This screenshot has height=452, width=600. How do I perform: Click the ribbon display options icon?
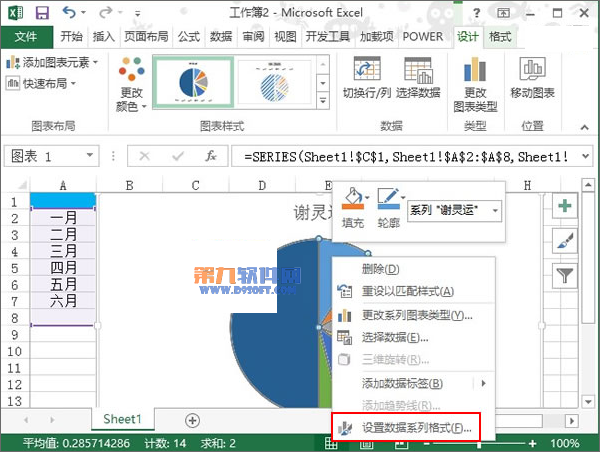(503, 13)
